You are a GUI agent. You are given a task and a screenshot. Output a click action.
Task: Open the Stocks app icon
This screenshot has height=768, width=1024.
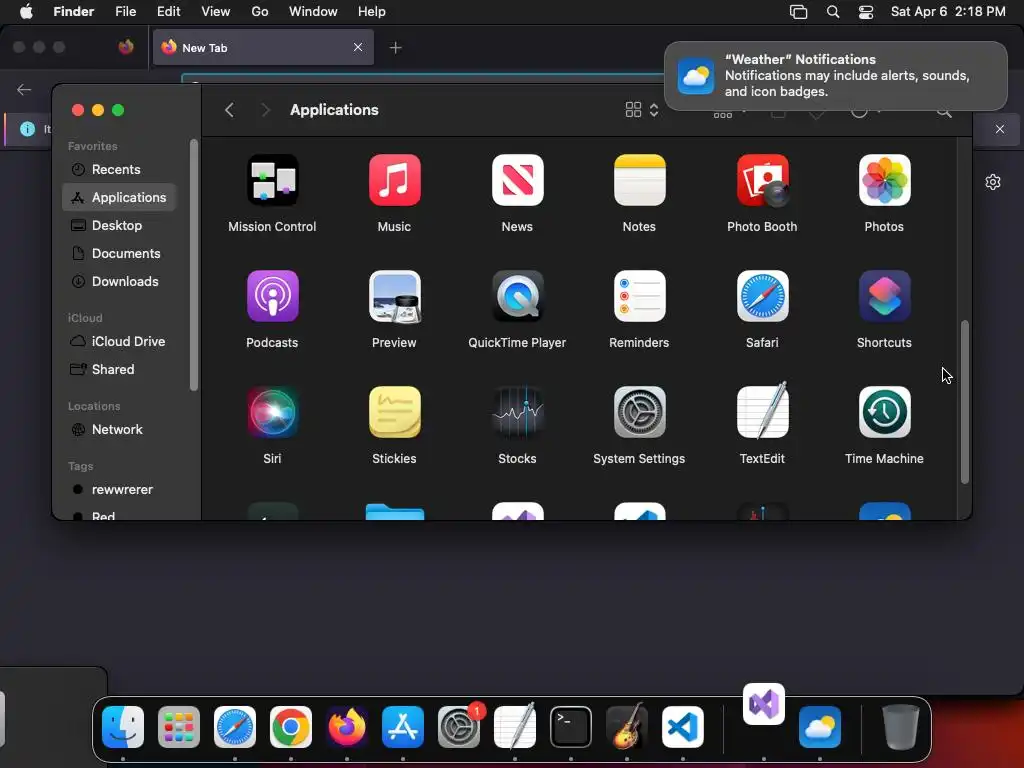click(517, 412)
